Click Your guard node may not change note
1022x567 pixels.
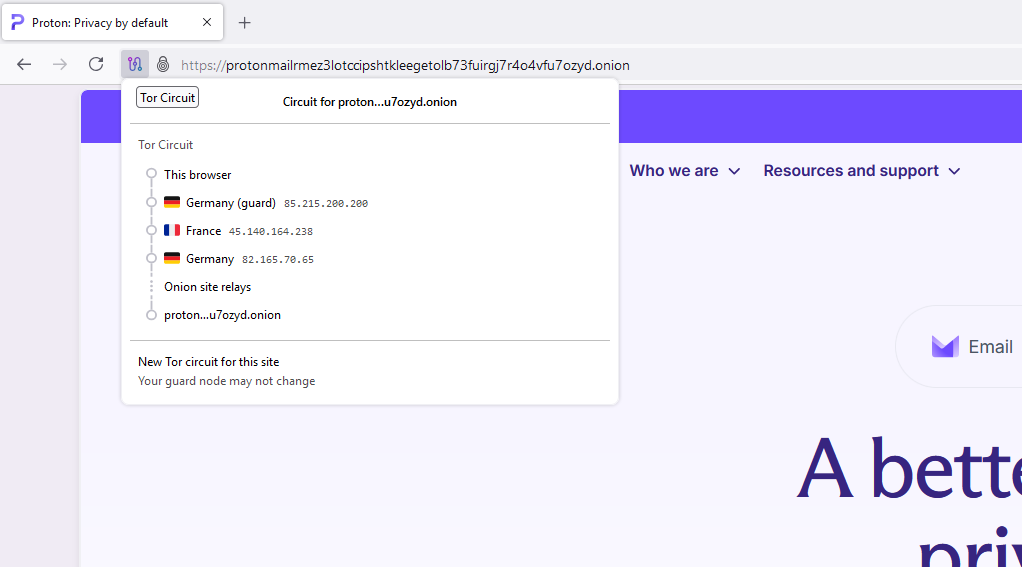[x=226, y=381]
